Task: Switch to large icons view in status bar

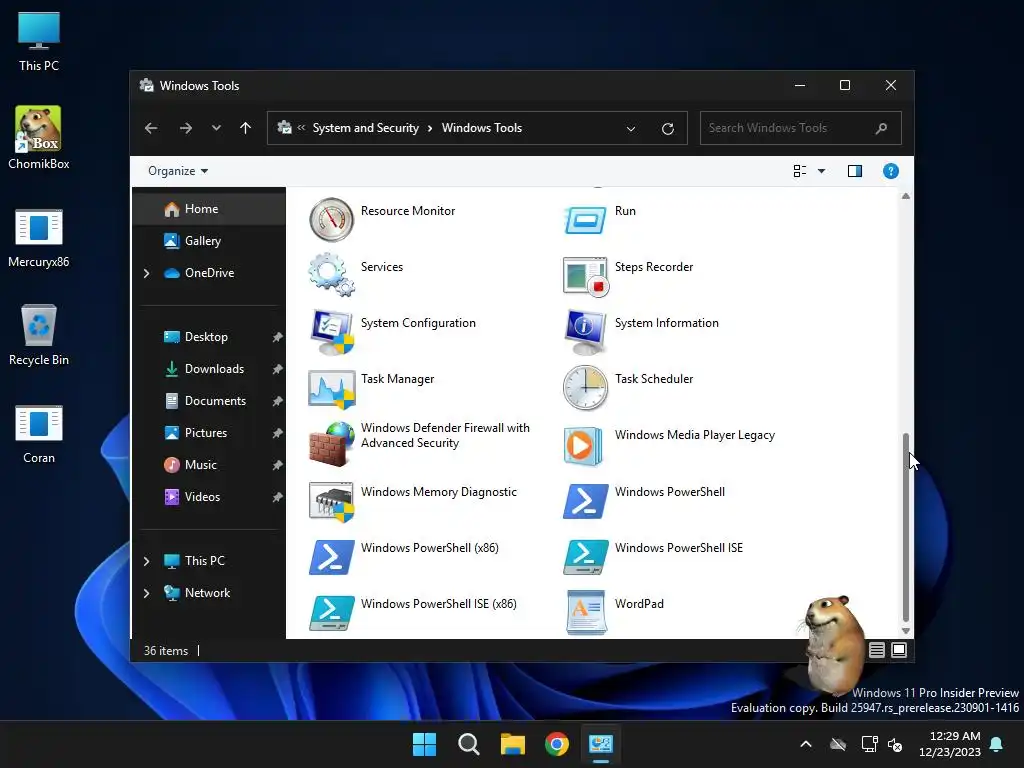Action: [x=899, y=650]
